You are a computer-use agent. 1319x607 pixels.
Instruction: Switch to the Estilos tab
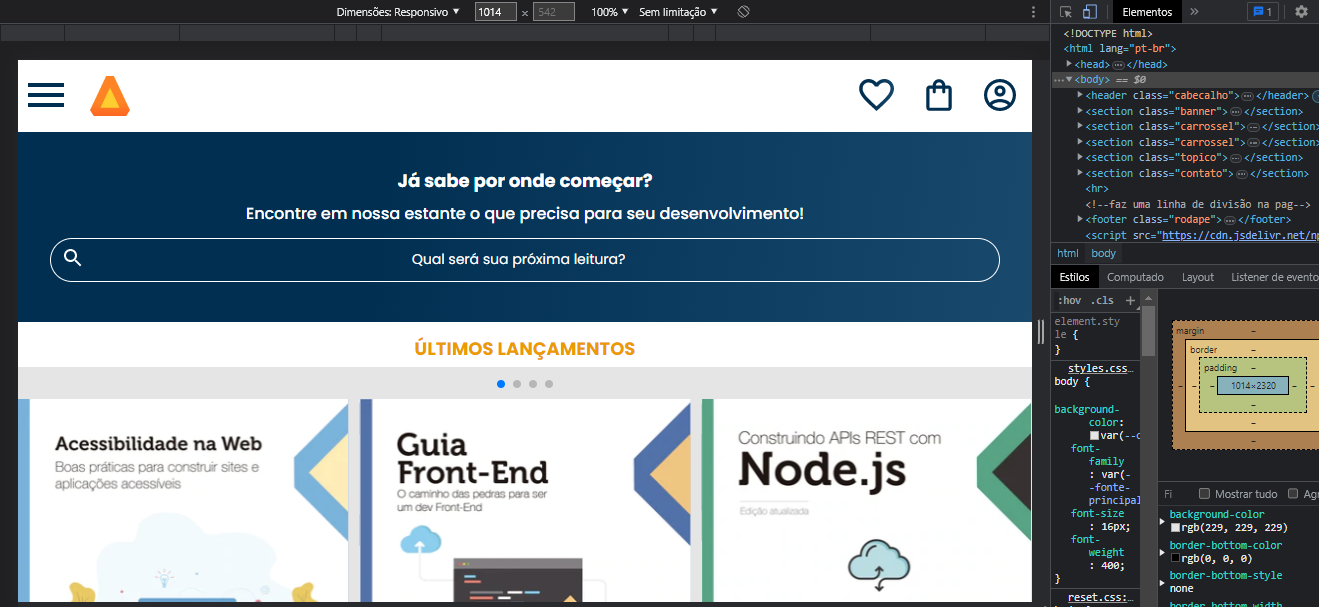(x=1075, y=277)
